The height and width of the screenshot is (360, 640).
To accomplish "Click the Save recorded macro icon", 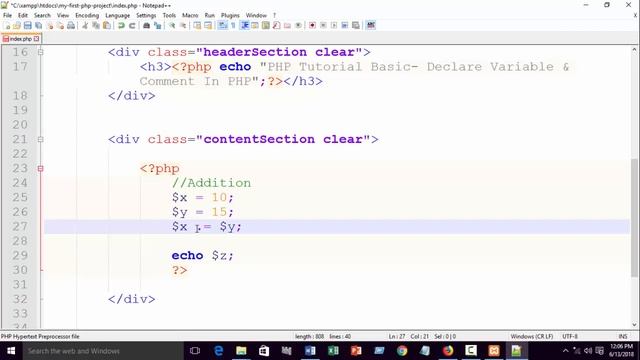I will click(x=356, y=26).
